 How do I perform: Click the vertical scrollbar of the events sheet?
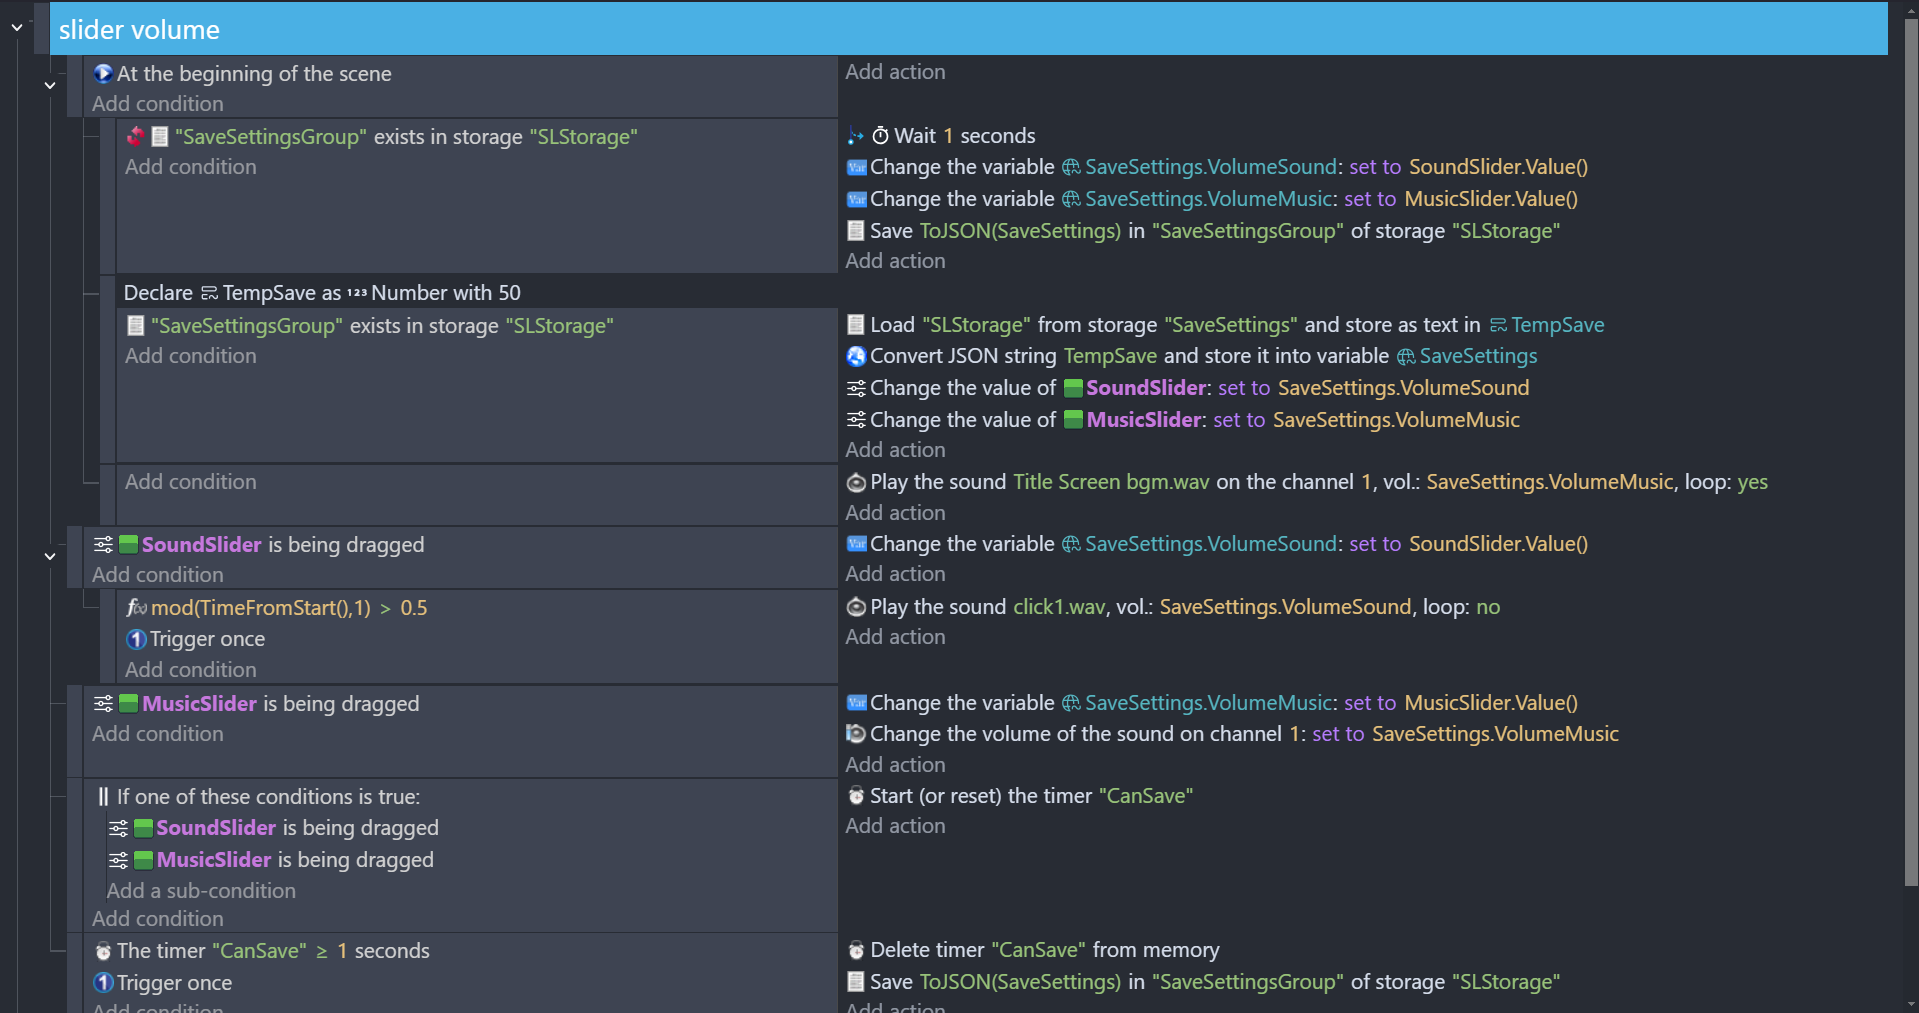(x=1911, y=450)
